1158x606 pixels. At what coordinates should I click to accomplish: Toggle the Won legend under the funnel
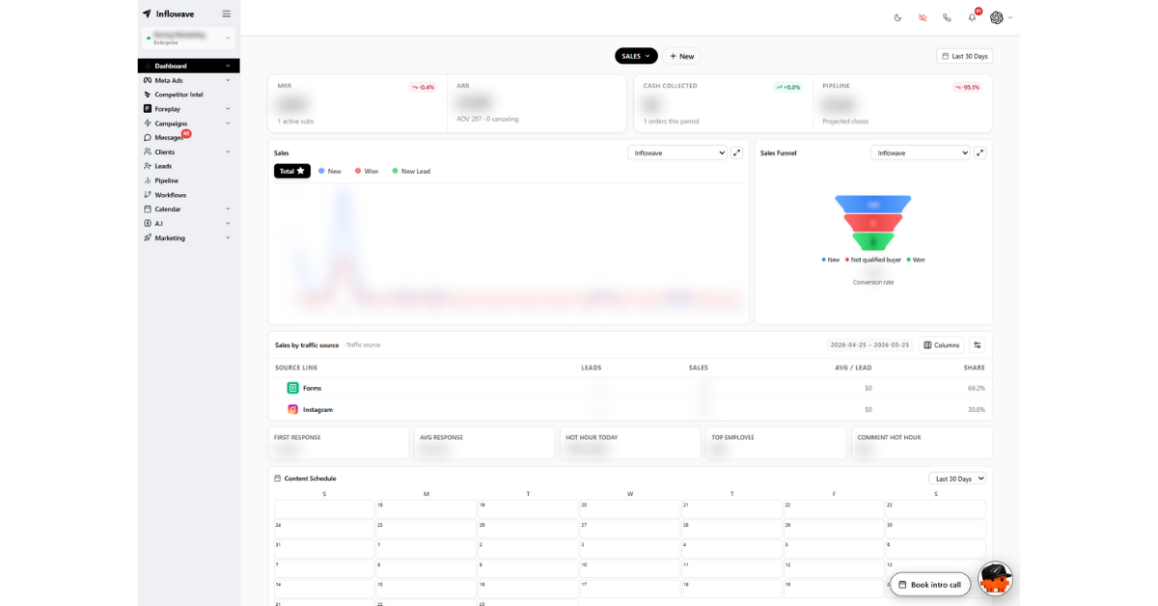(916, 260)
